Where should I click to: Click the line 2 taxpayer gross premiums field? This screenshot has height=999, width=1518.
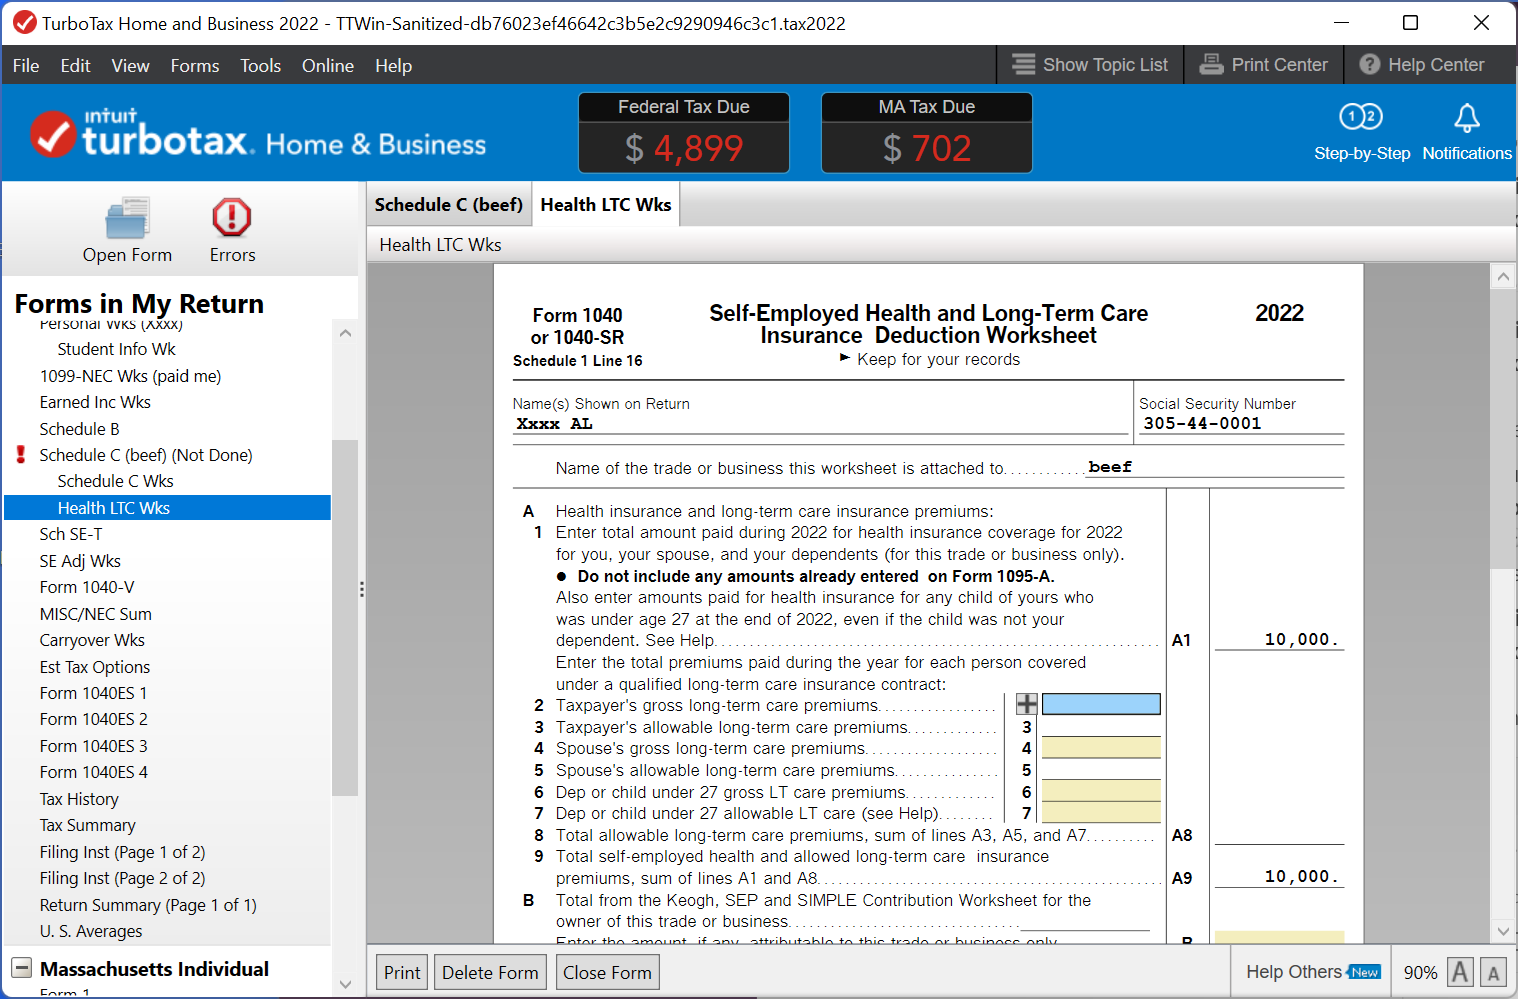click(x=1101, y=704)
